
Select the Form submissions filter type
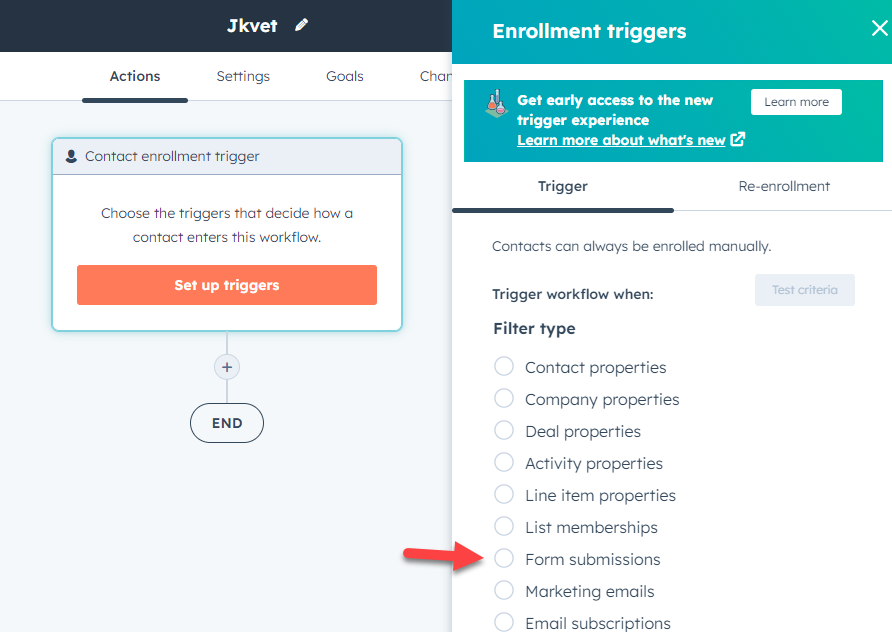coord(503,558)
